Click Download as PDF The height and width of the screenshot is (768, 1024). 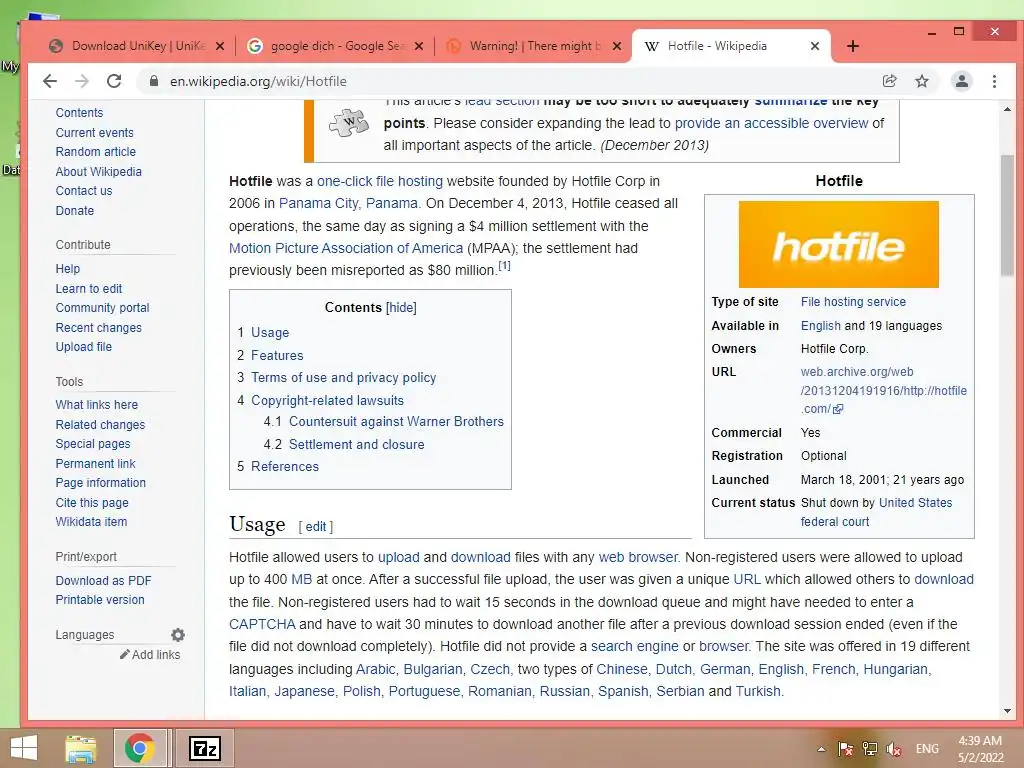(103, 581)
